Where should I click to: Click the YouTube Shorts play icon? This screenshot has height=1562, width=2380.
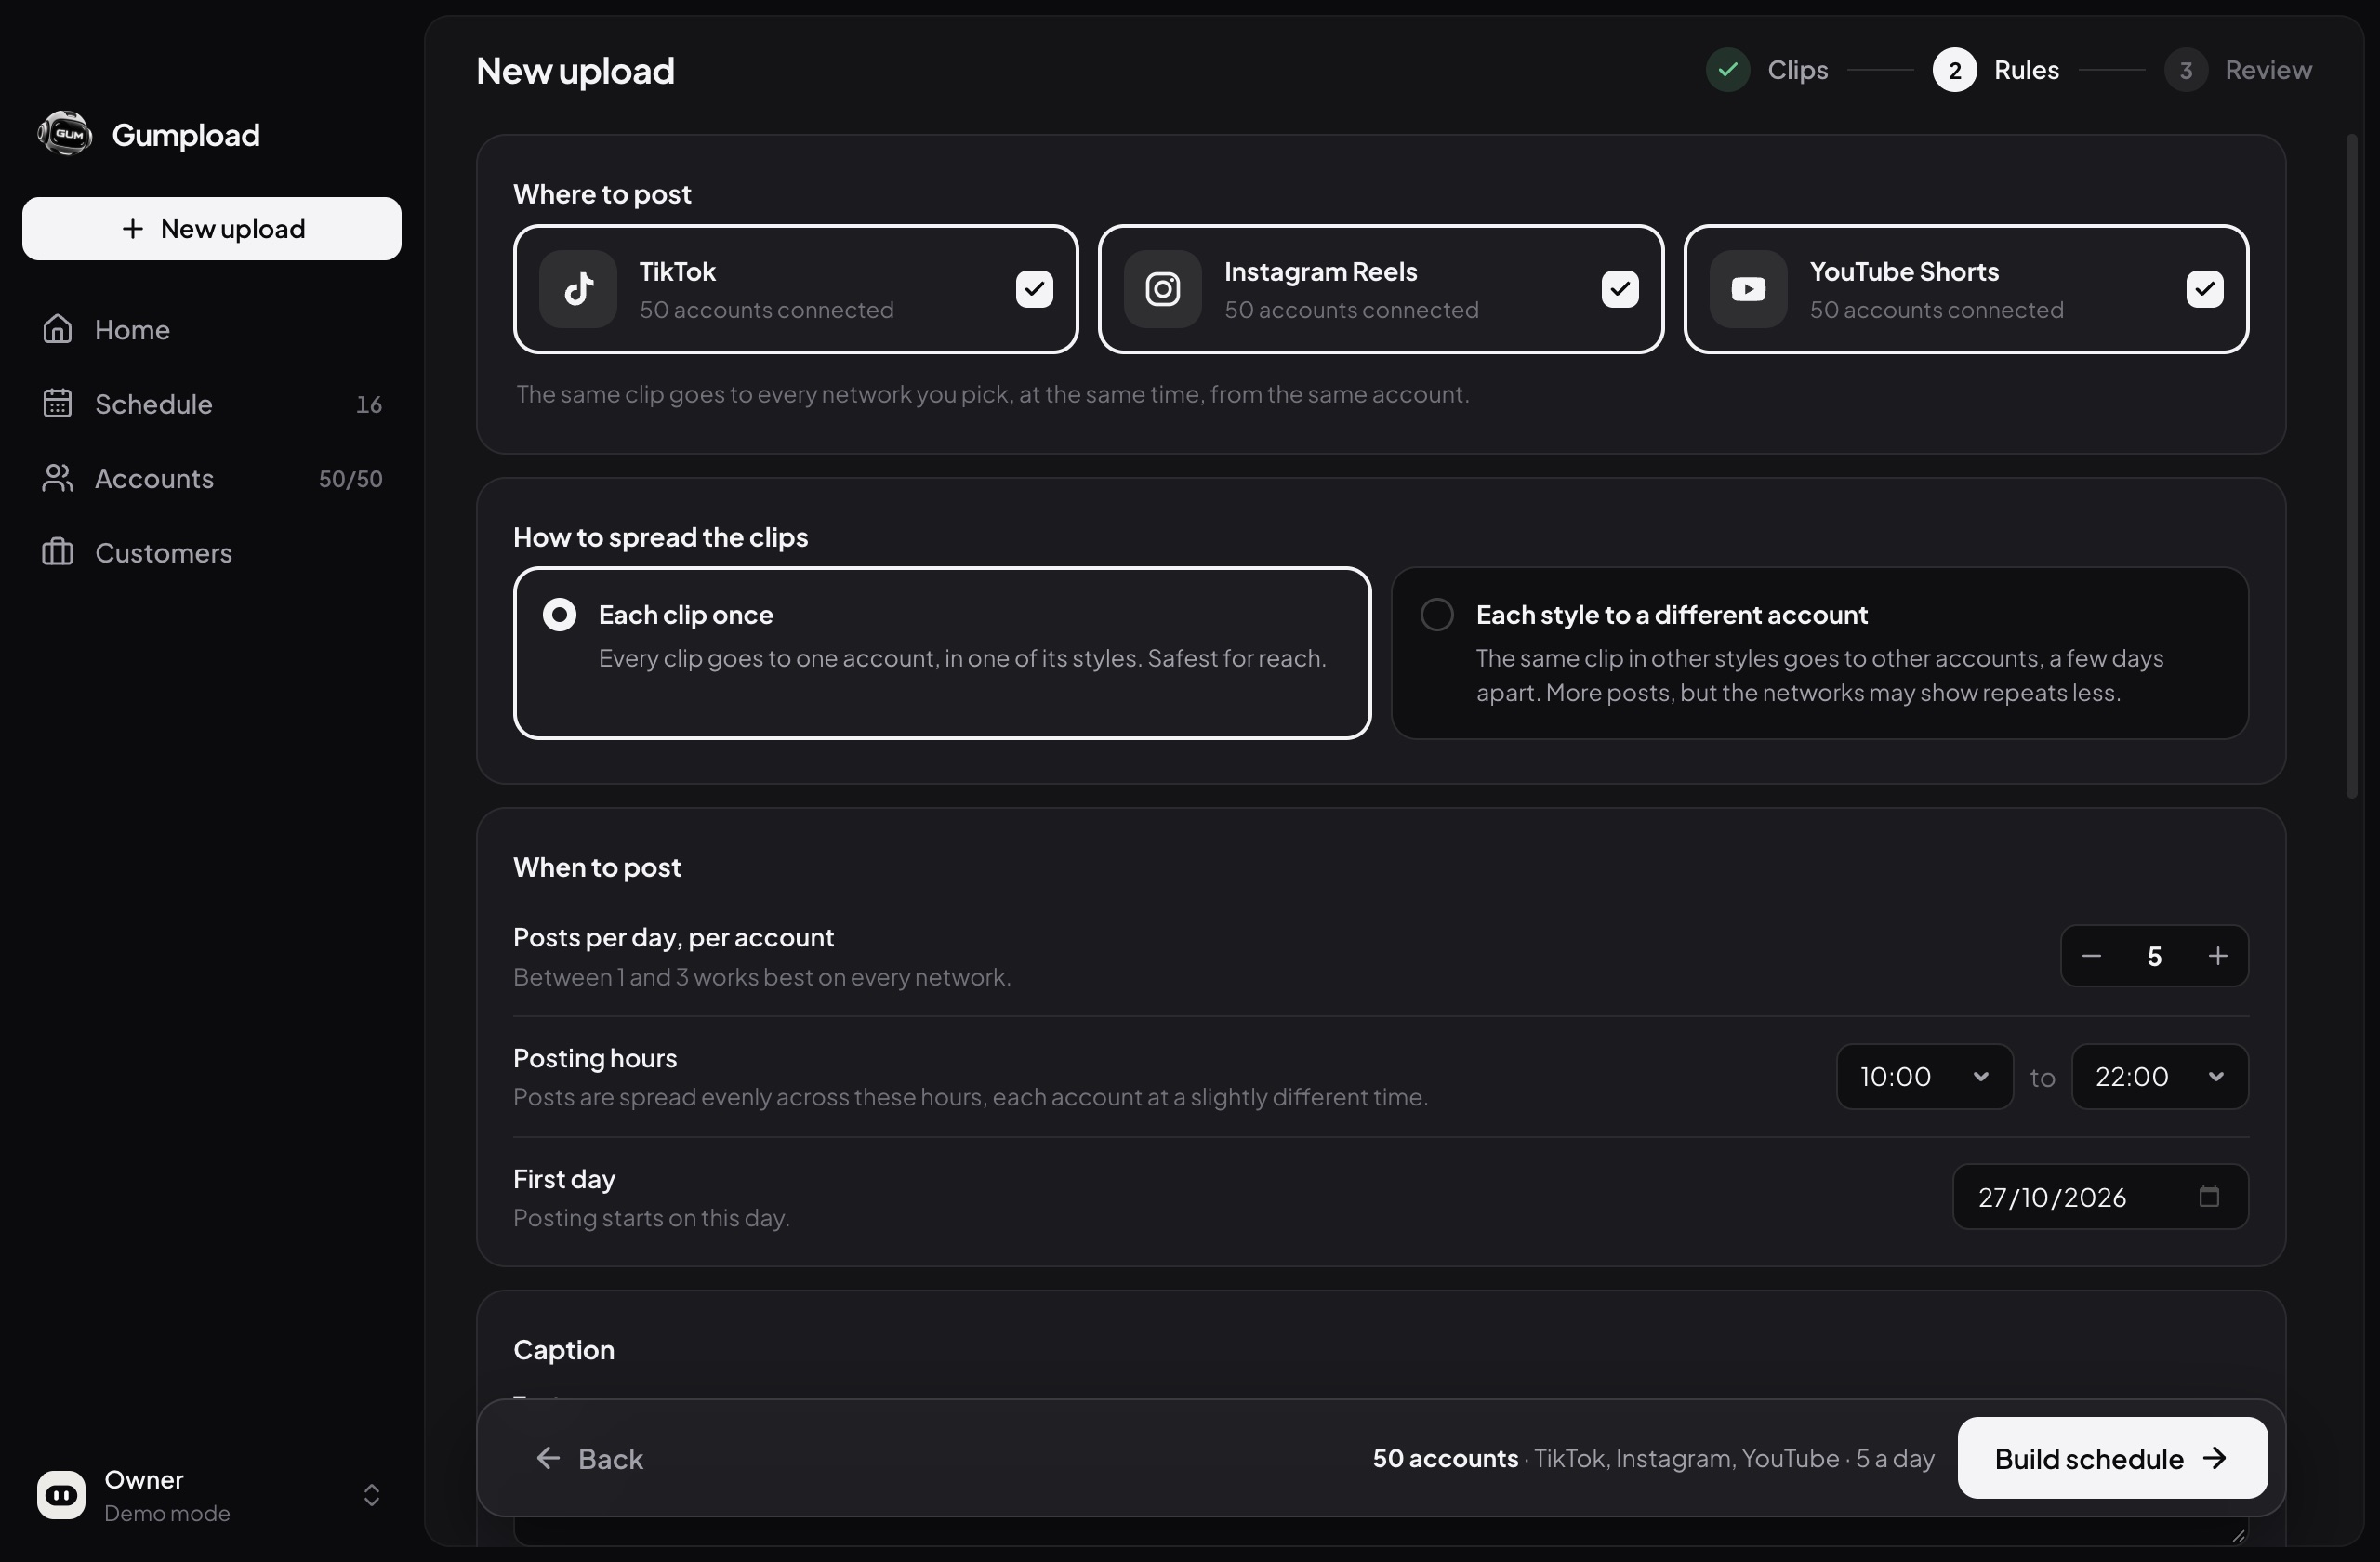click(x=1747, y=289)
